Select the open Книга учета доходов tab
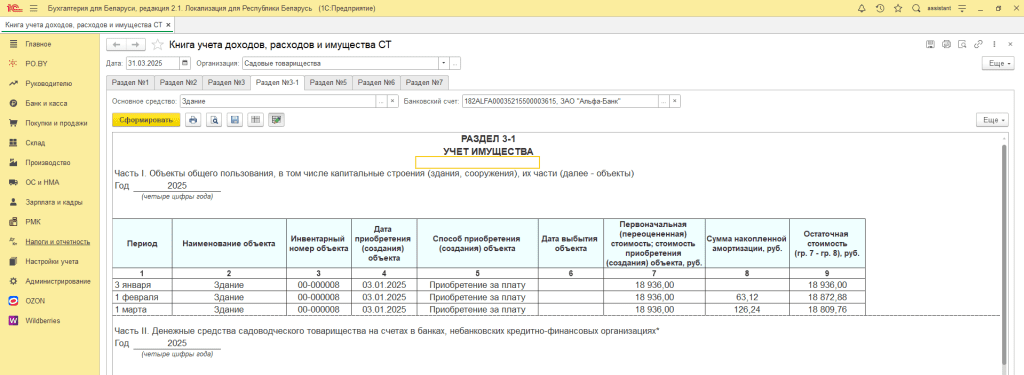The height and width of the screenshot is (375, 1024). pyautogui.click(x=87, y=25)
